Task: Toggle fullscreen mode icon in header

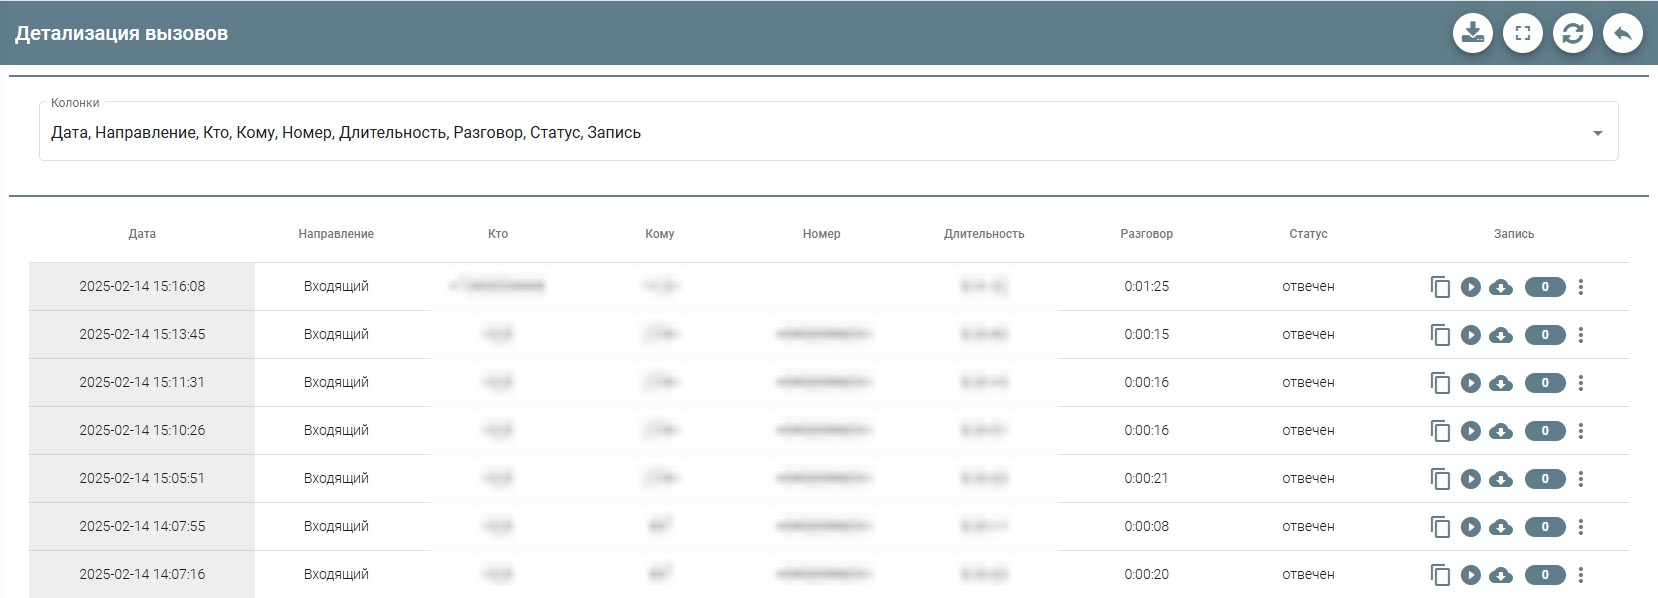Action: [x=1522, y=33]
